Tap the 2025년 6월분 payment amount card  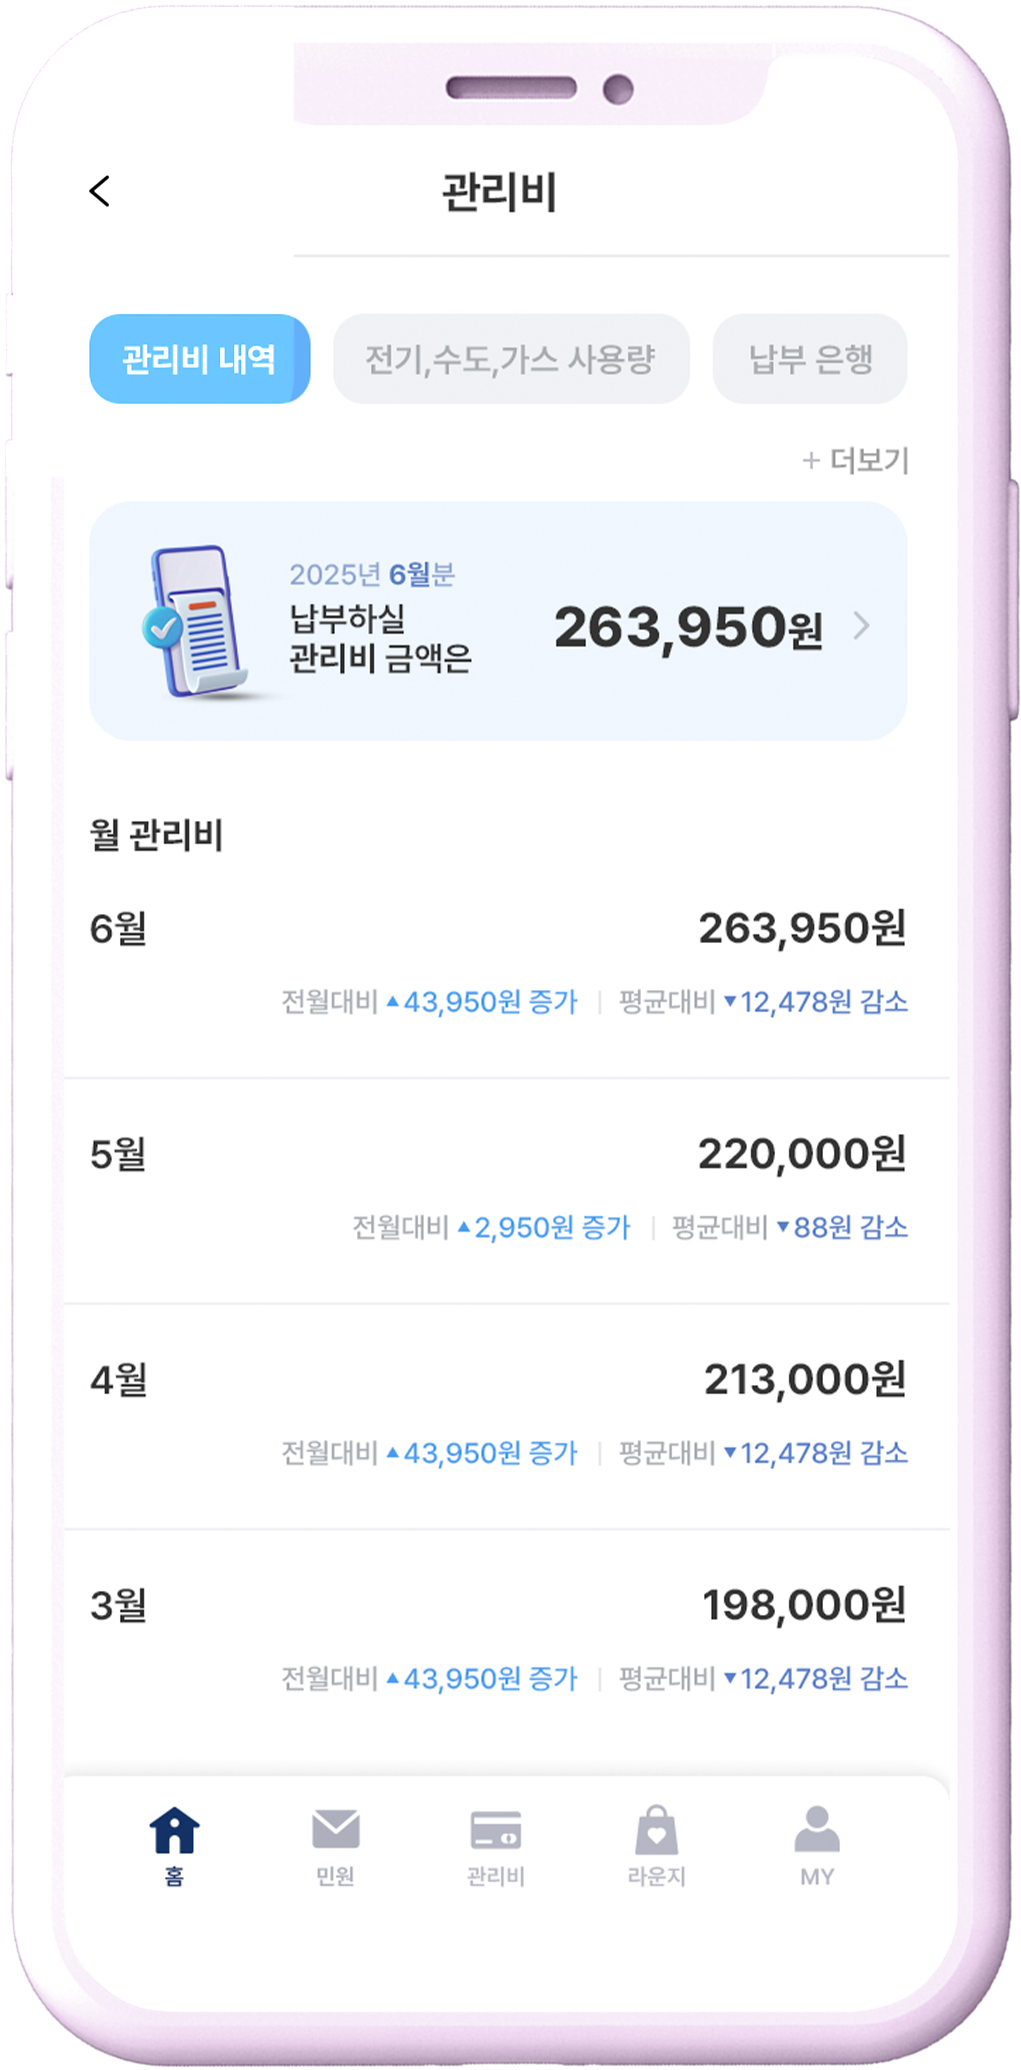[498, 621]
